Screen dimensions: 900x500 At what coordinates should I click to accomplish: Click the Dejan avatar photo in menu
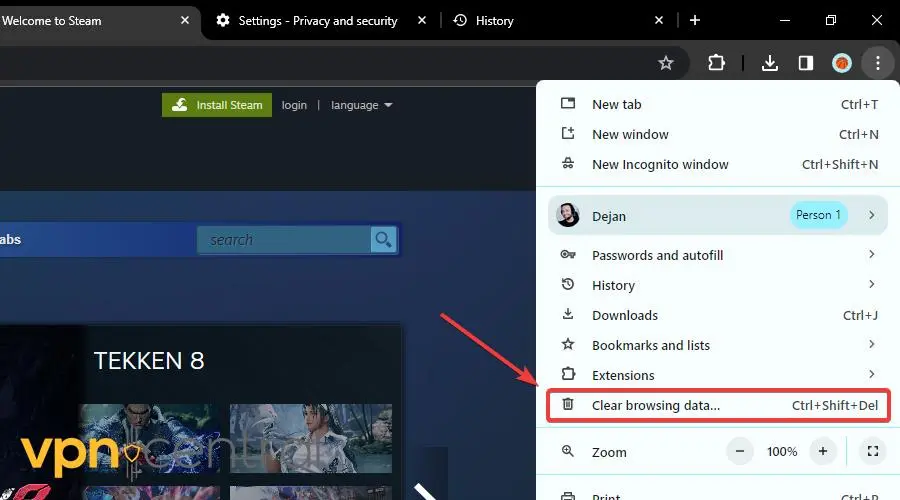click(x=568, y=215)
